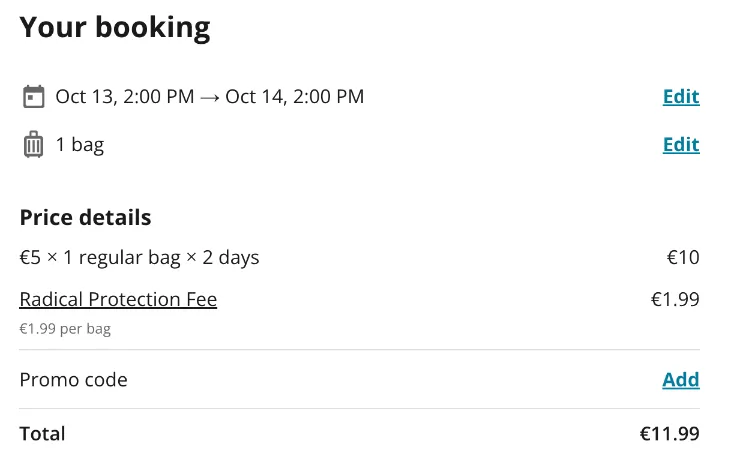Click the '2 days' duration text
Viewport: 737px width, 456px height.
point(231,258)
